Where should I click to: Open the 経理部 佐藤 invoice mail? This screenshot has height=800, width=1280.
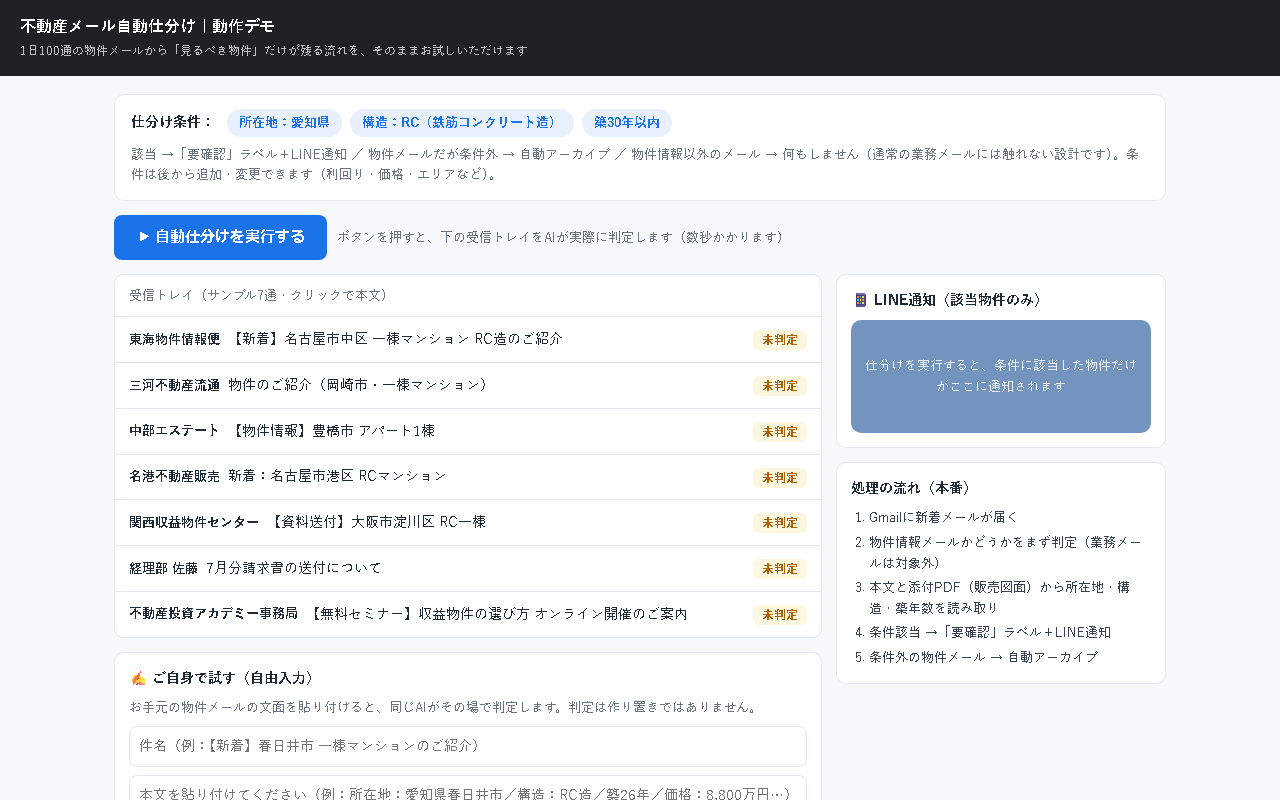[468, 569]
